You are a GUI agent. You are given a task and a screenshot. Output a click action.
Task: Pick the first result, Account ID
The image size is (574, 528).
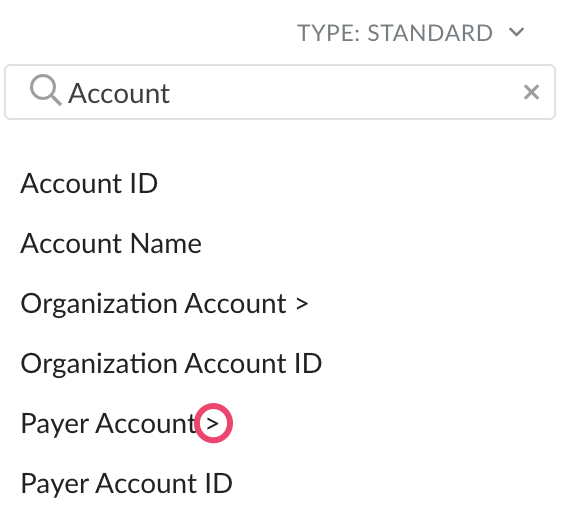point(89,183)
